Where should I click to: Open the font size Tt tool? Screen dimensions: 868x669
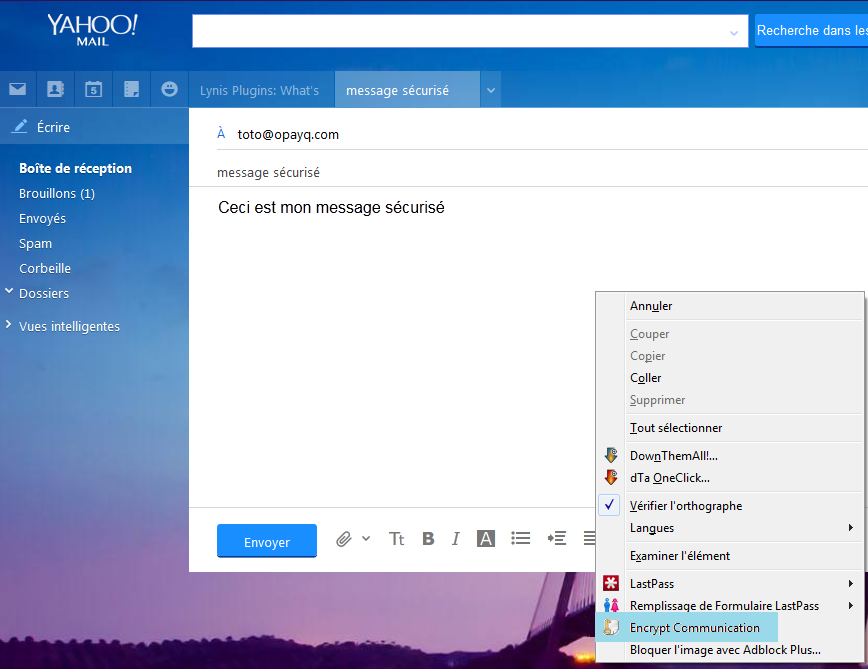point(396,539)
